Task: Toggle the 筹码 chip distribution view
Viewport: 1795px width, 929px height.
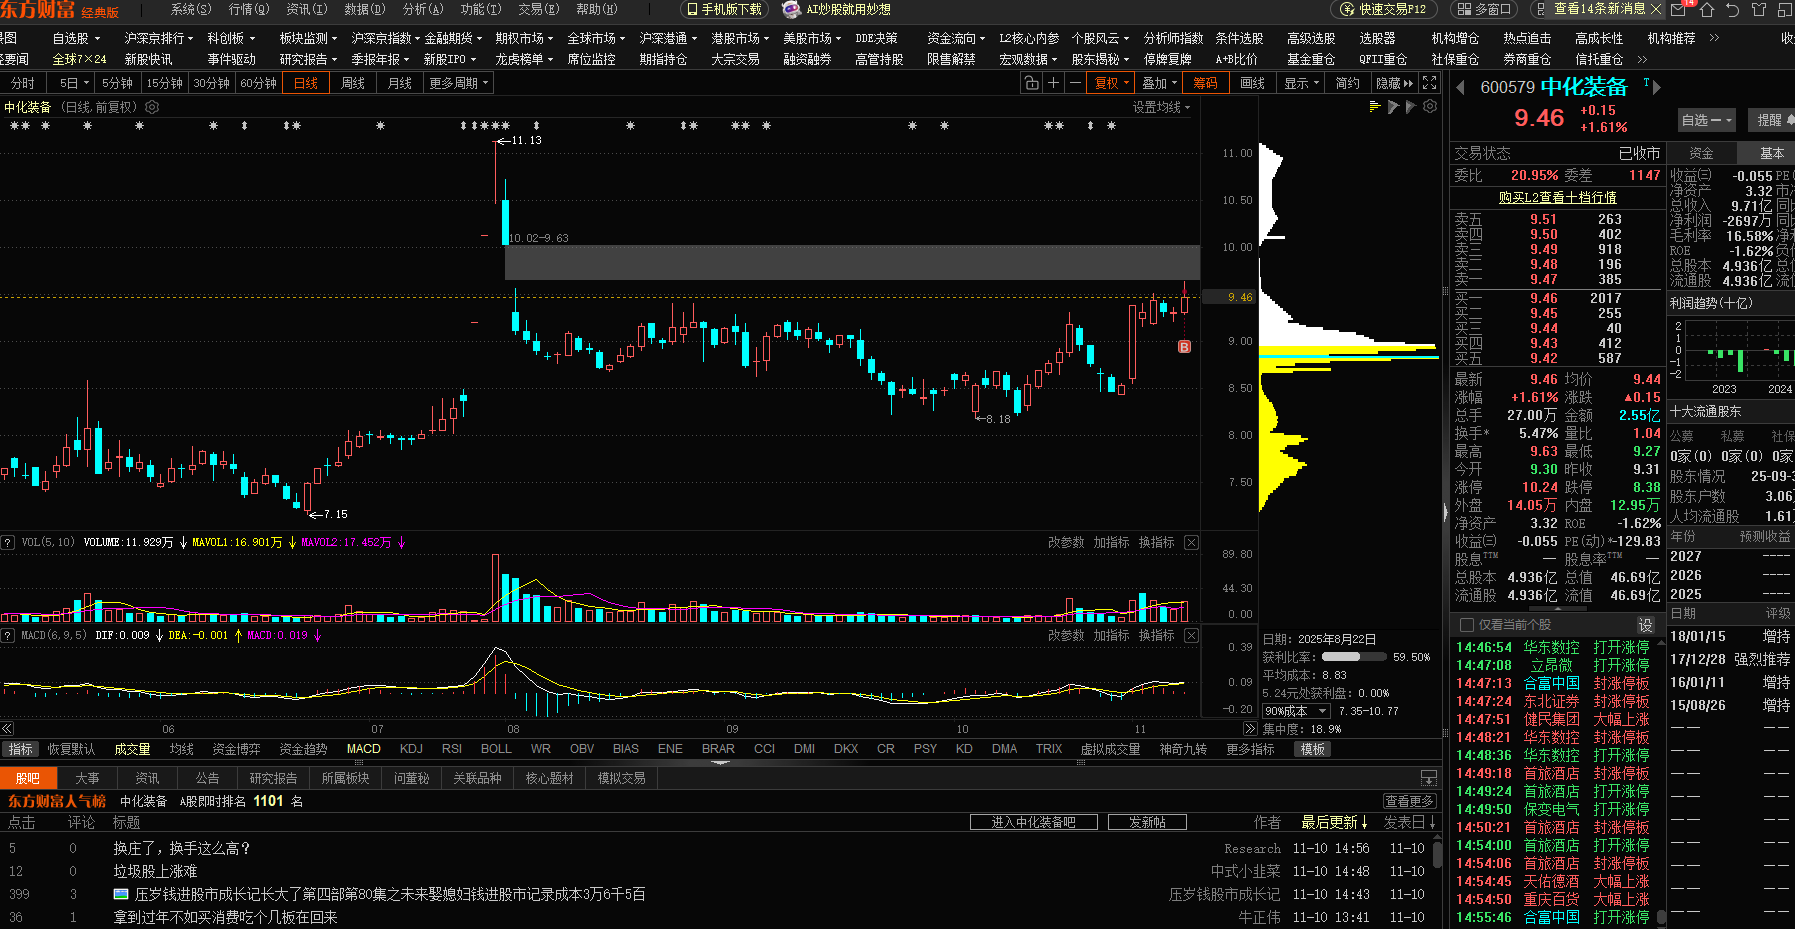Action: (1205, 83)
